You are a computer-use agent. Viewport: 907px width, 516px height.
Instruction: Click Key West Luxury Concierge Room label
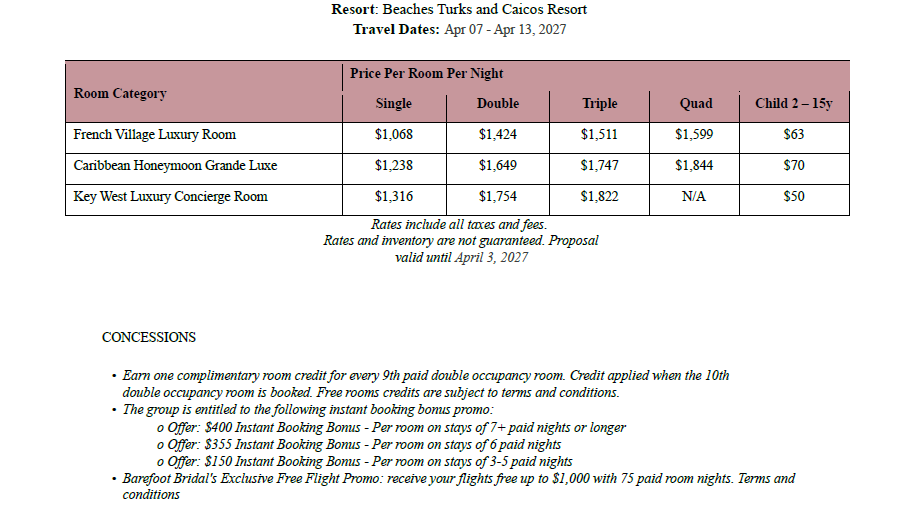tap(171, 196)
